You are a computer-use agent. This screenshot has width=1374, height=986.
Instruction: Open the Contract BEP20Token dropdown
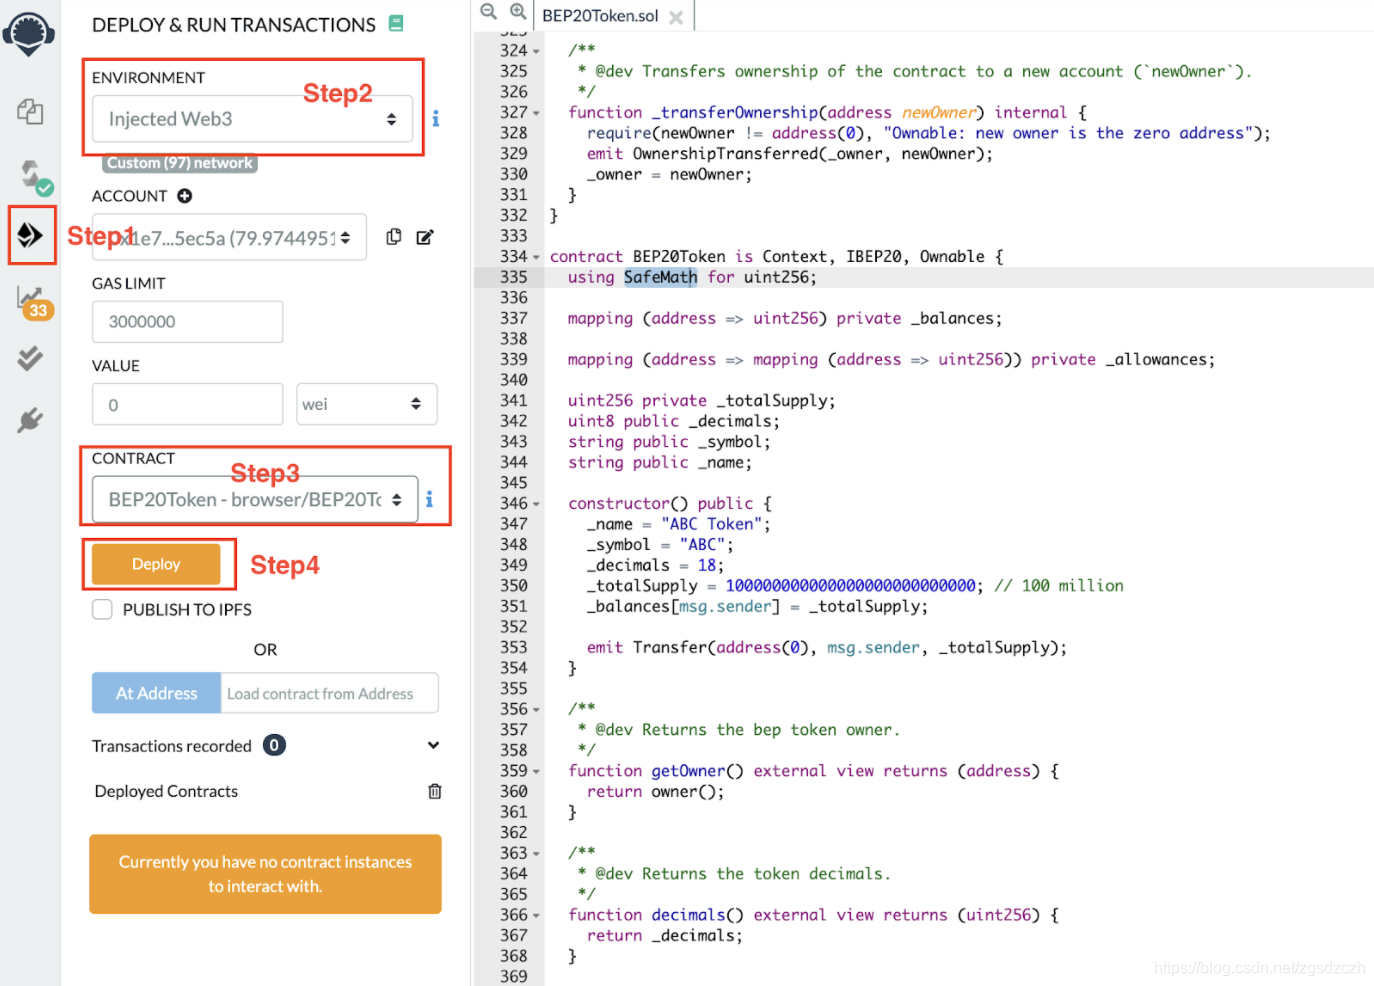tap(255, 499)
